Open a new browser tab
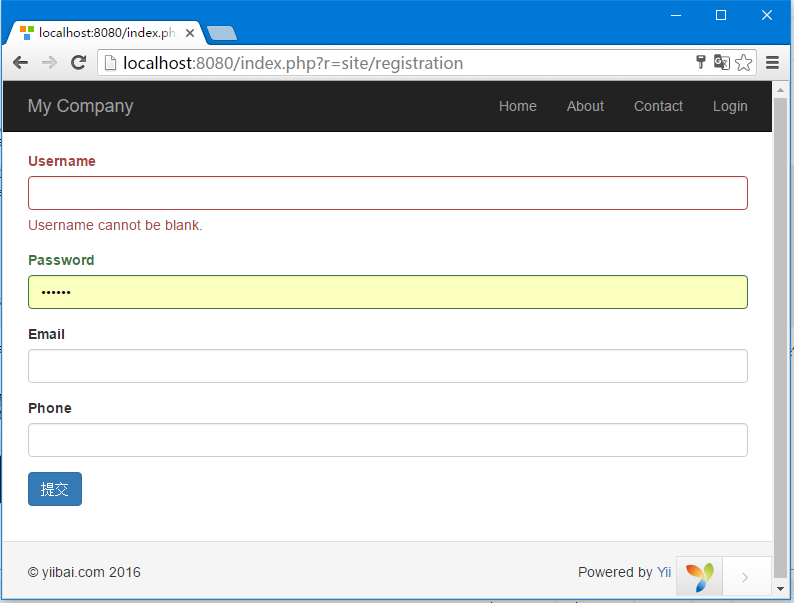Image resolution: width=794 pixels, height=603 pixels. point(222,33)
